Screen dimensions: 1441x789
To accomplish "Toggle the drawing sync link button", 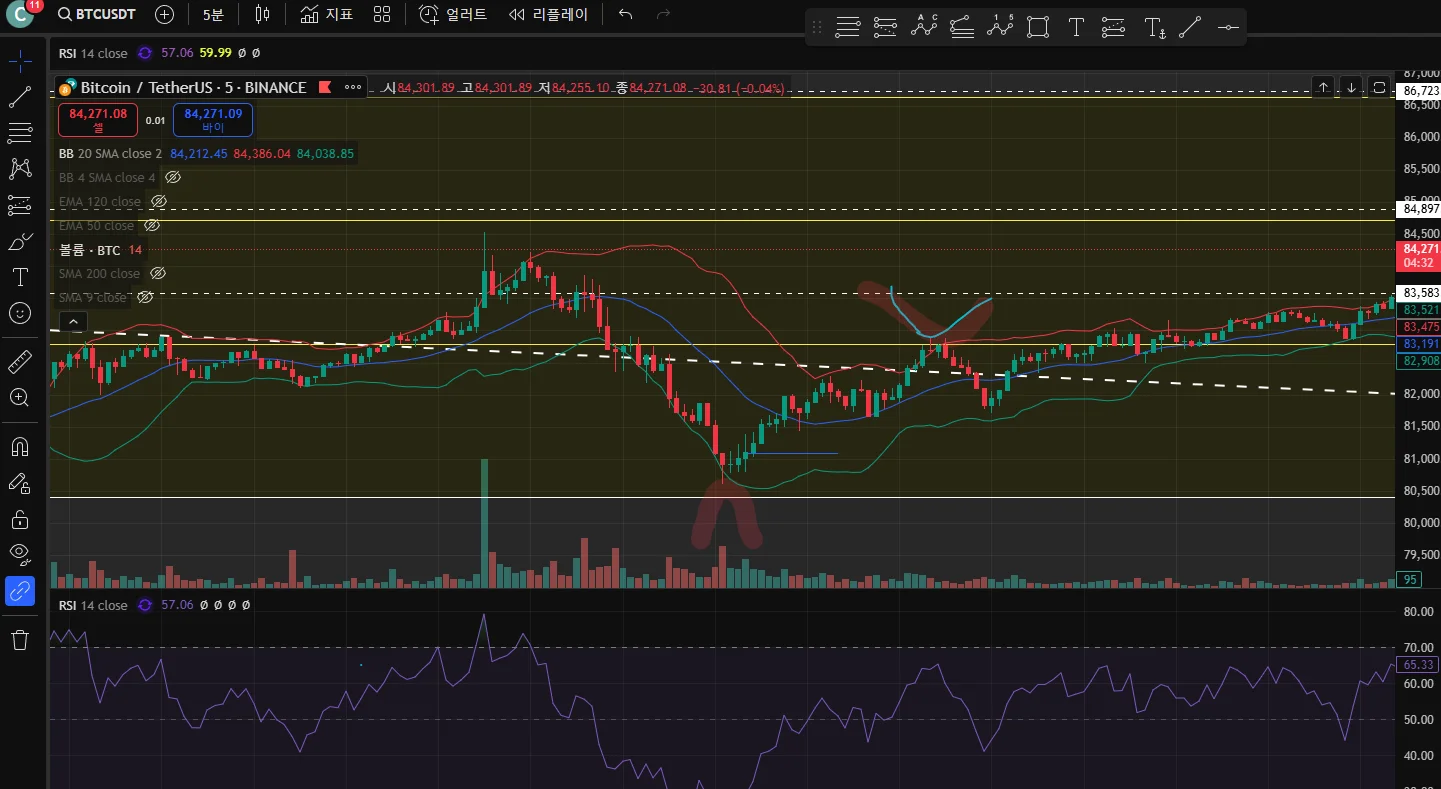I will click(x=20, y=591).
